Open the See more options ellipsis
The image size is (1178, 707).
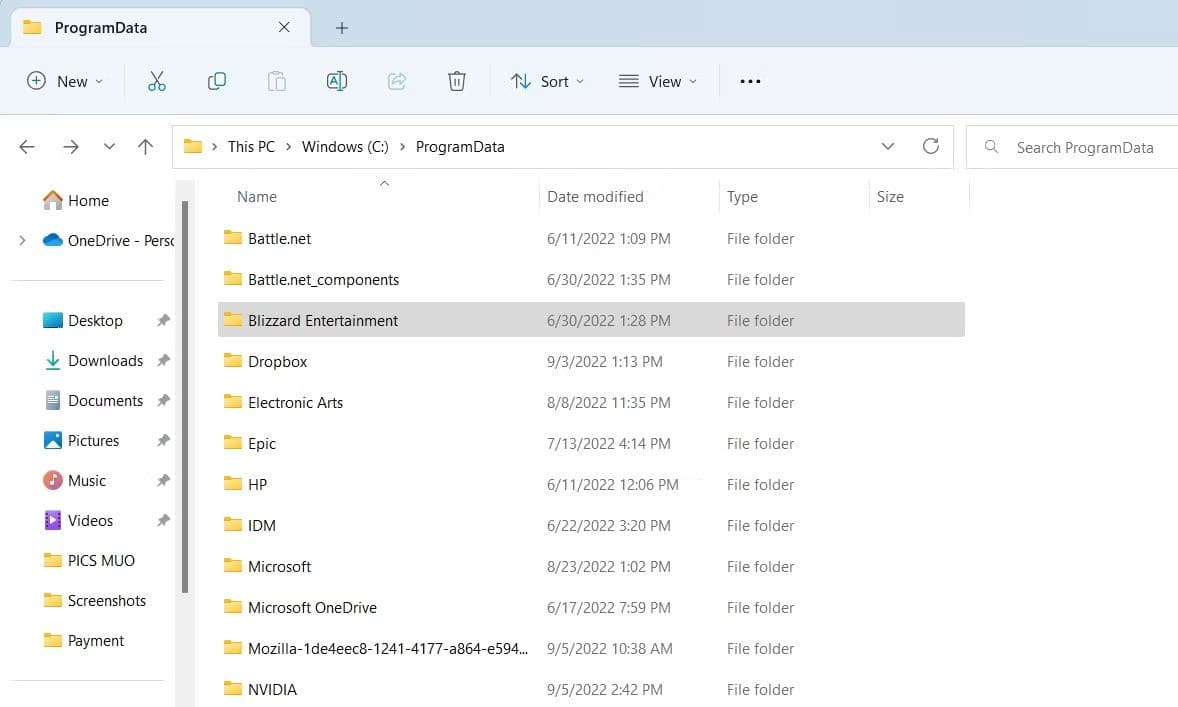click(x=750, y=81)
